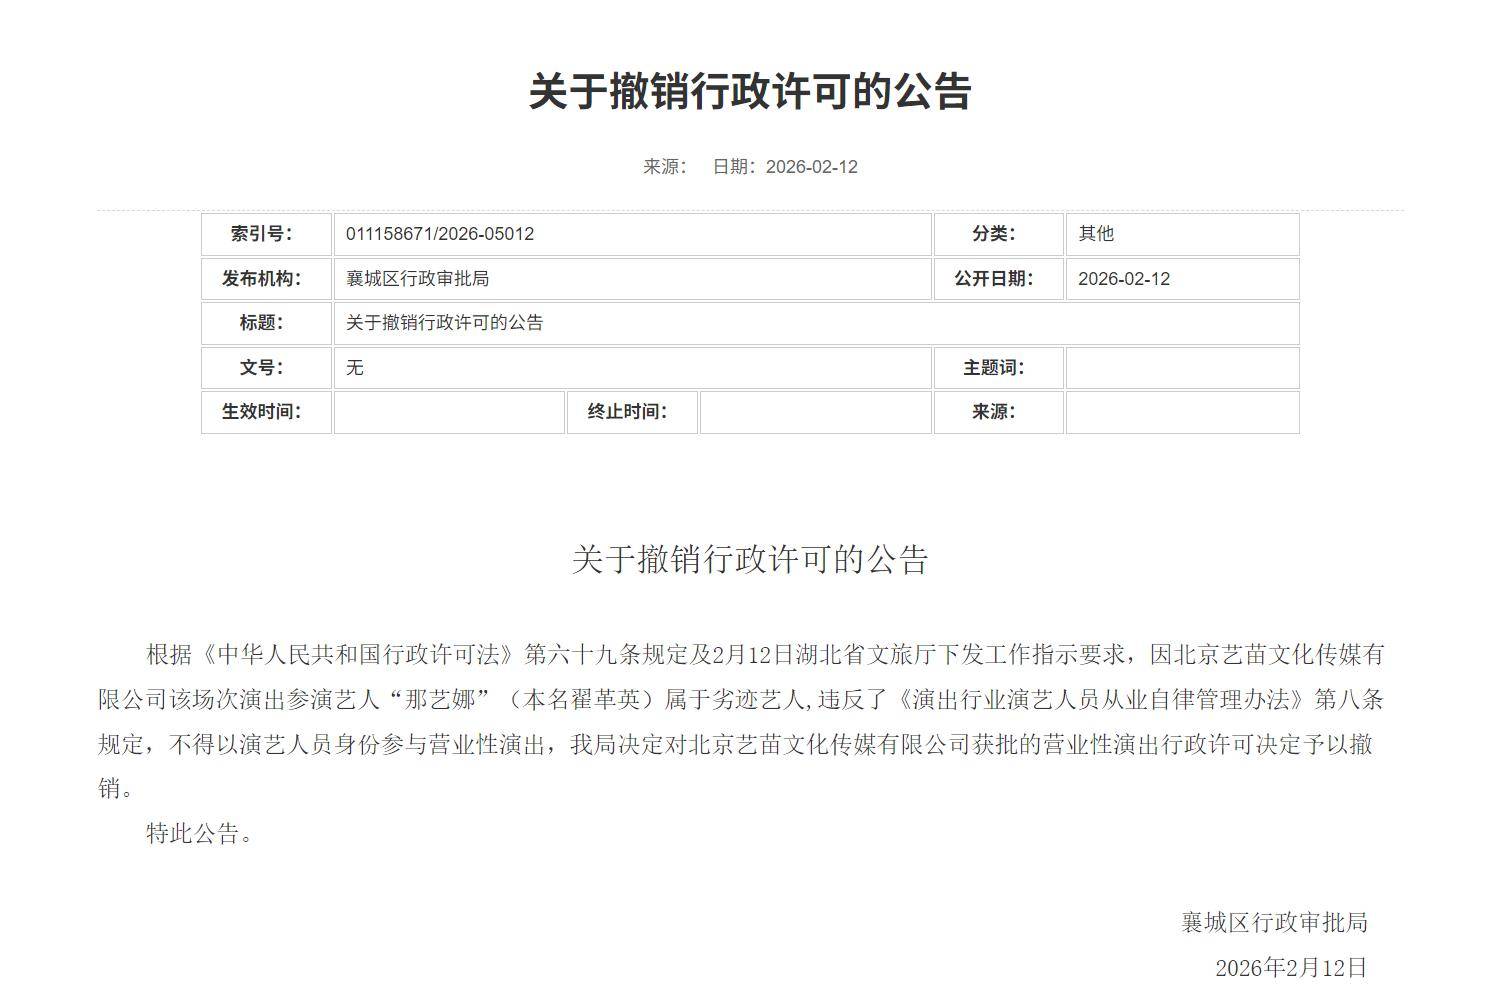Click 襄城区行政审批局 in the 发布机构 row
Image resolution: width=1487 pixels, height=1008 pixels.
coord(418,279)
